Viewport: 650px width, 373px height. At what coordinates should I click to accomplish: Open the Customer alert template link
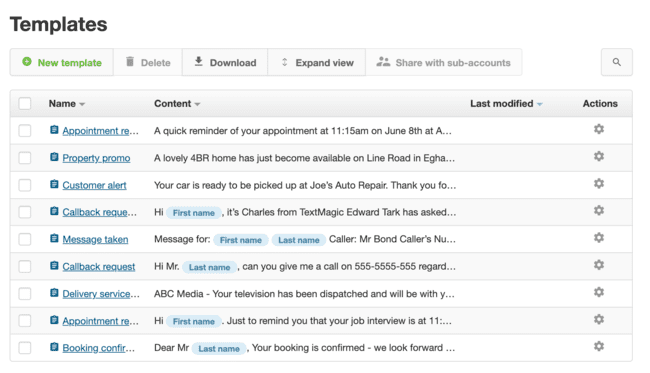pyautogui.click(x=95, y=185)
